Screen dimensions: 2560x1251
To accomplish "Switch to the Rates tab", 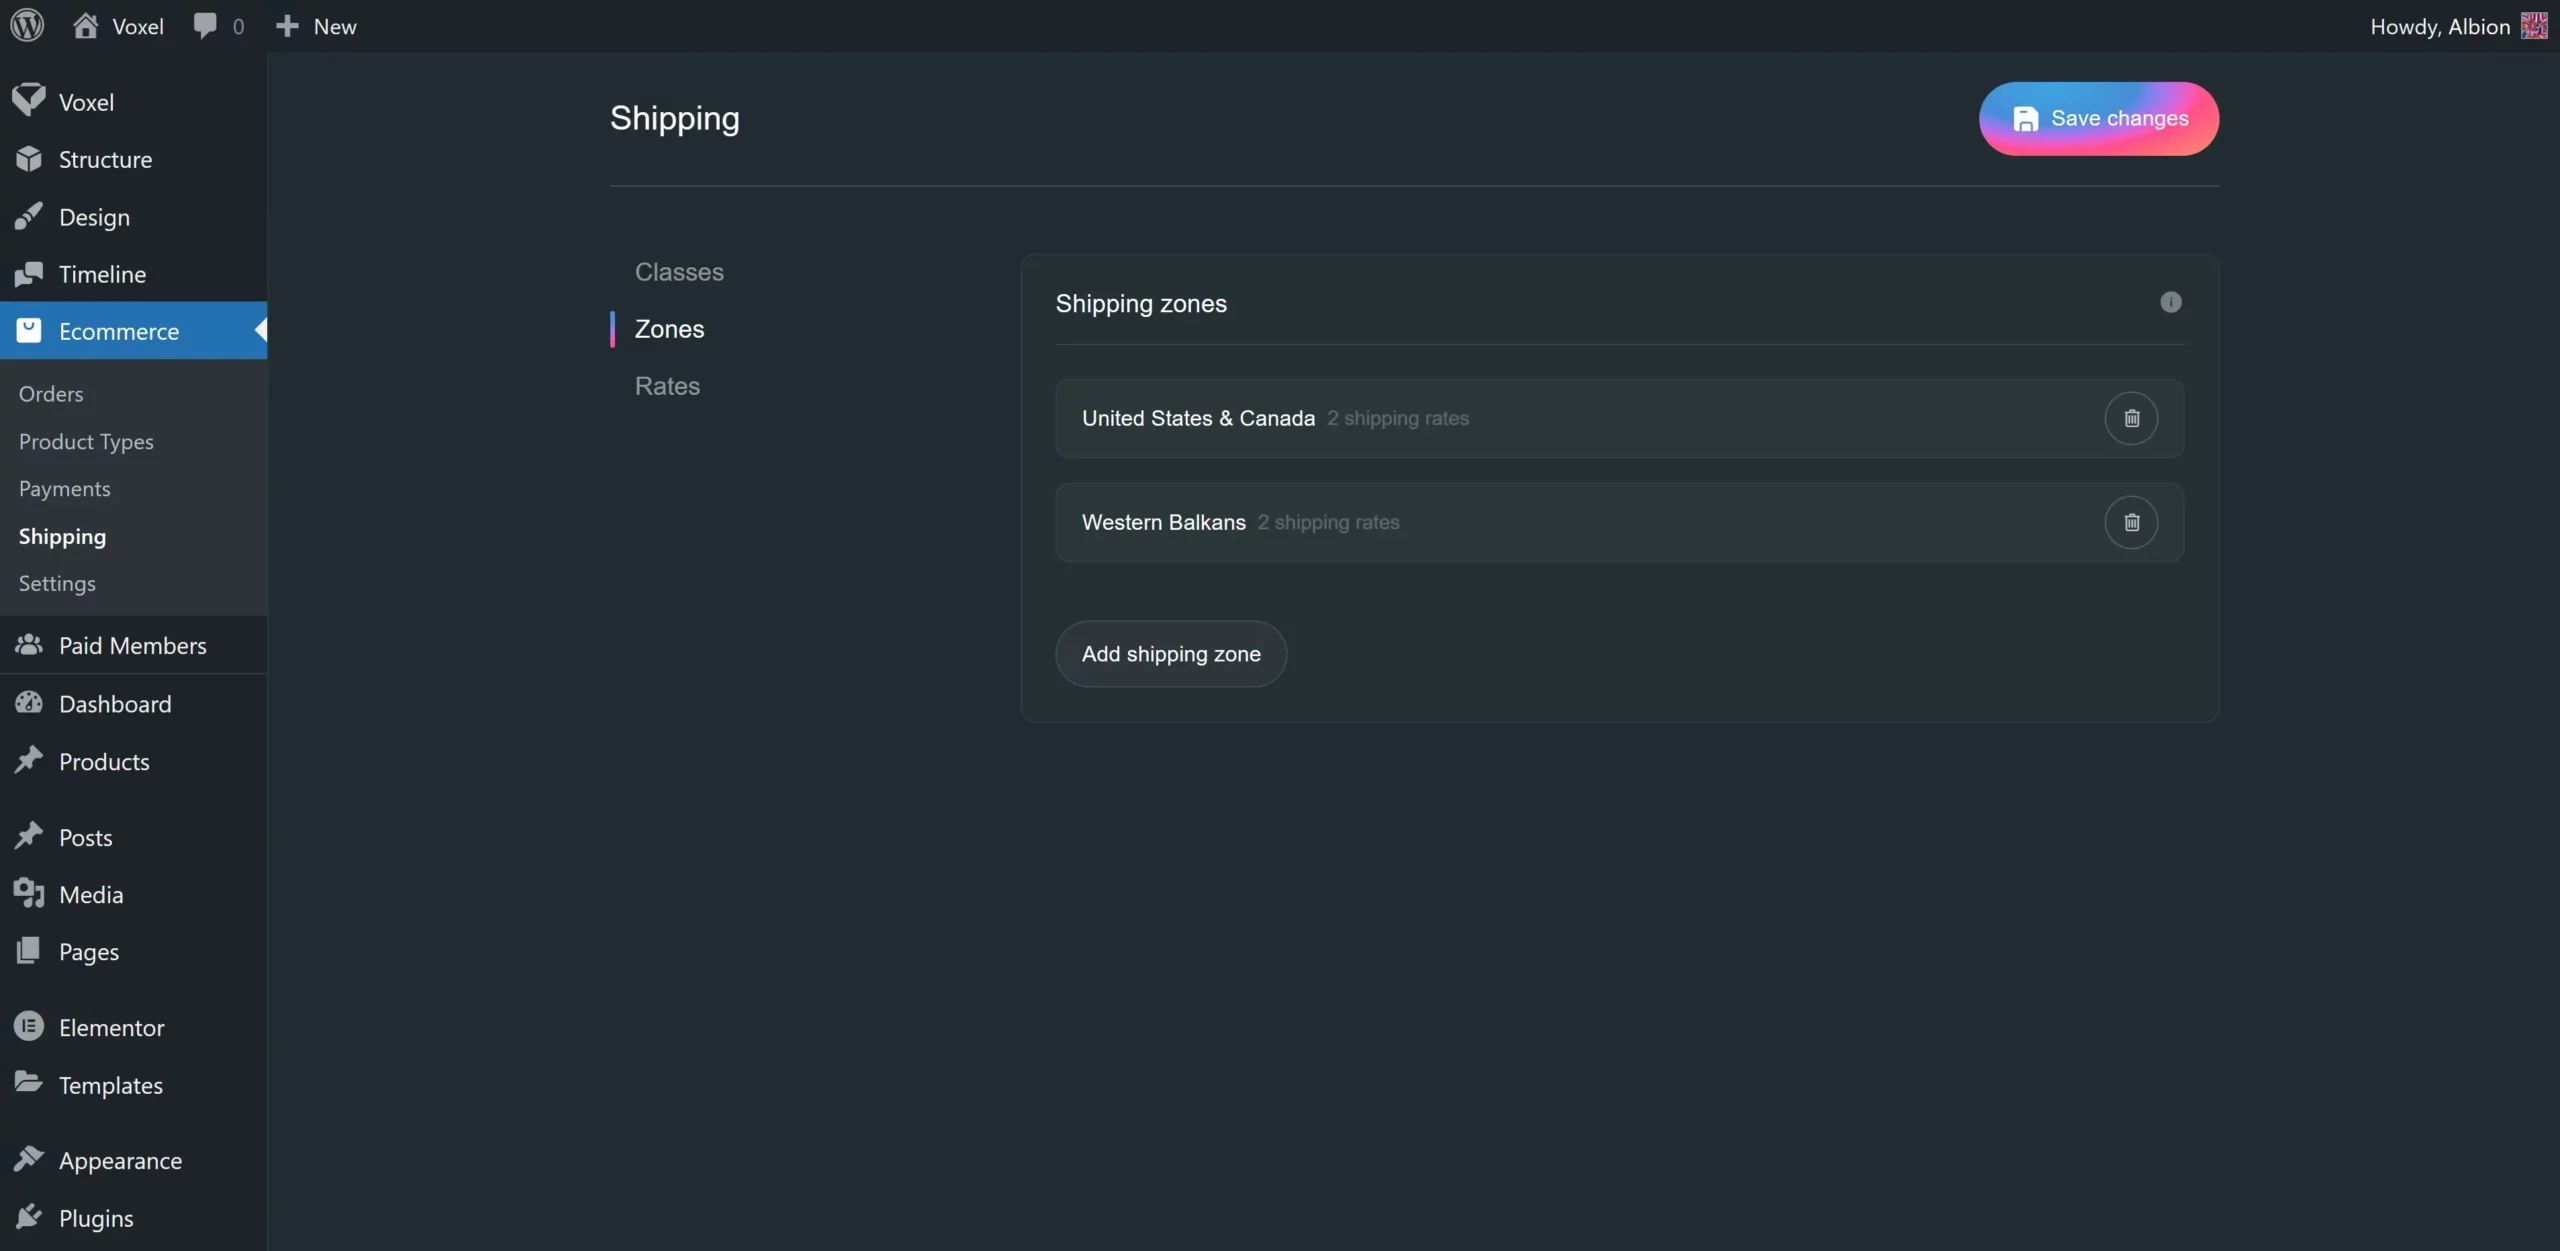I will pyautogui.click(x=667, y=386).
